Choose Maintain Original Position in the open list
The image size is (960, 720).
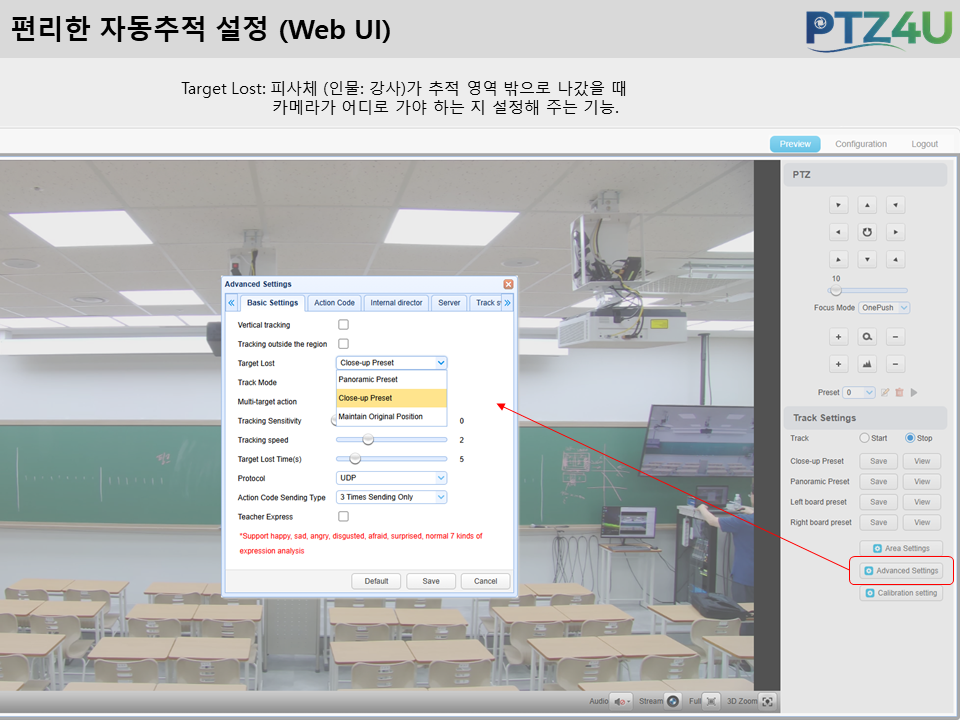391,416
